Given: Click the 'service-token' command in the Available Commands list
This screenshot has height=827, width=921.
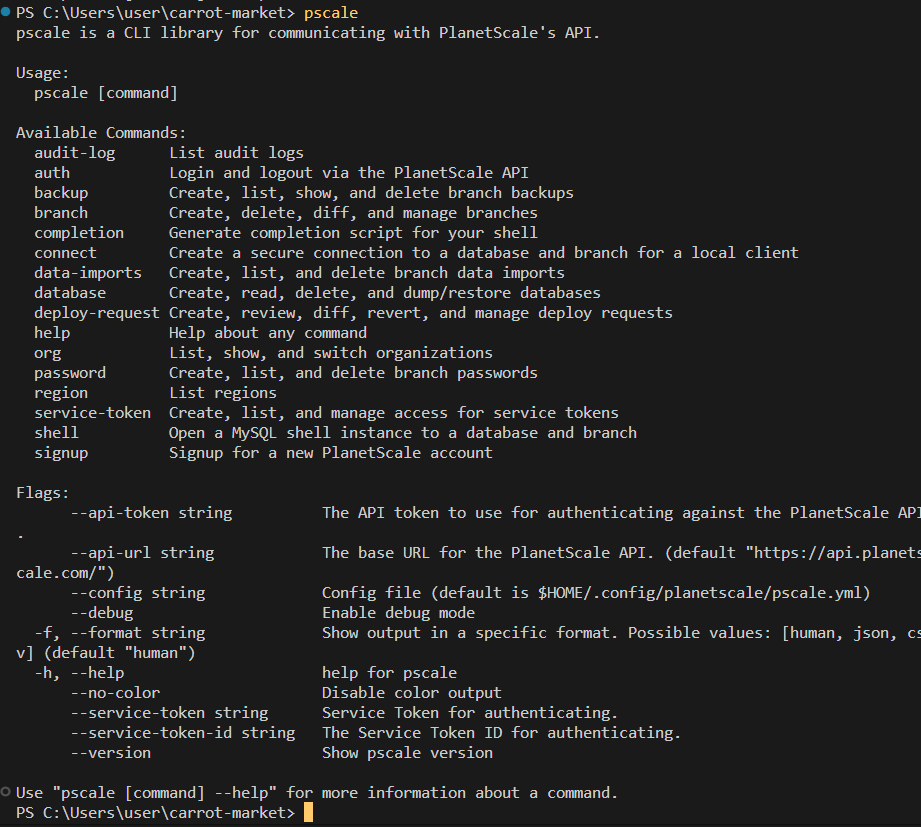Looking at the screenshot, I should click(x=92, y=413).
